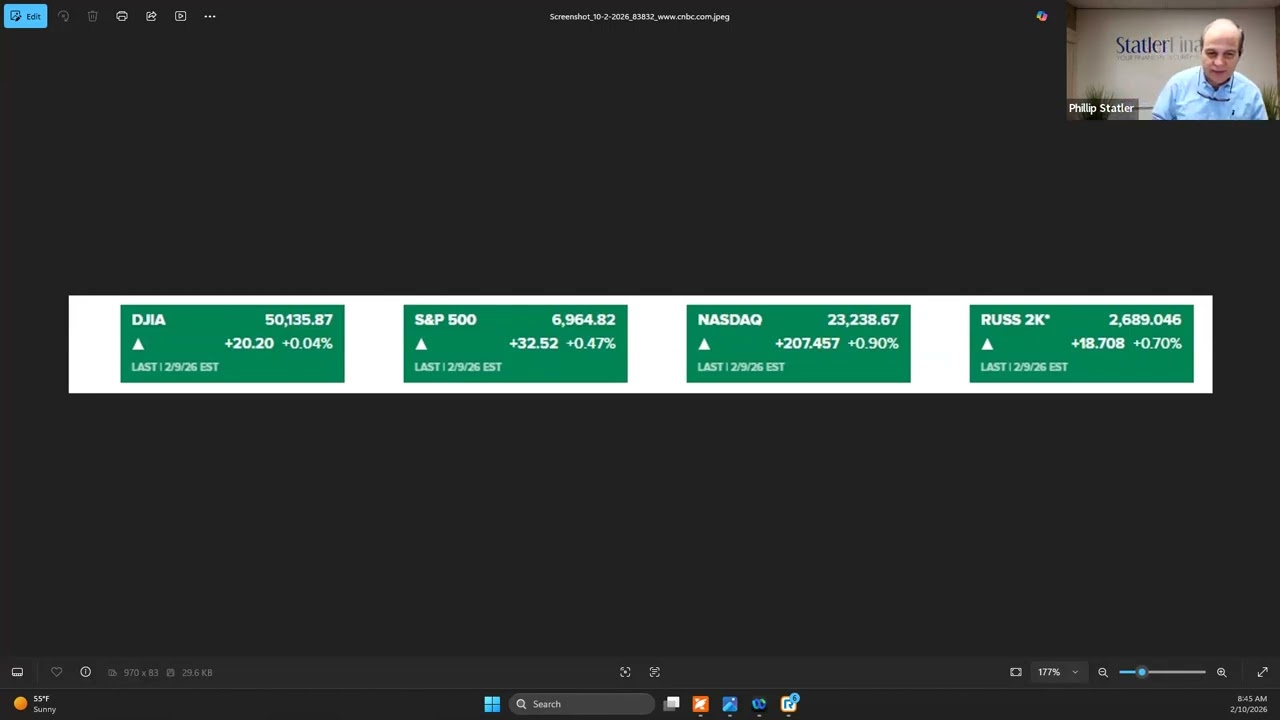The image size is (1280, 720).
Task: Click the DJIA change +20.20
Action: point(249,343)
